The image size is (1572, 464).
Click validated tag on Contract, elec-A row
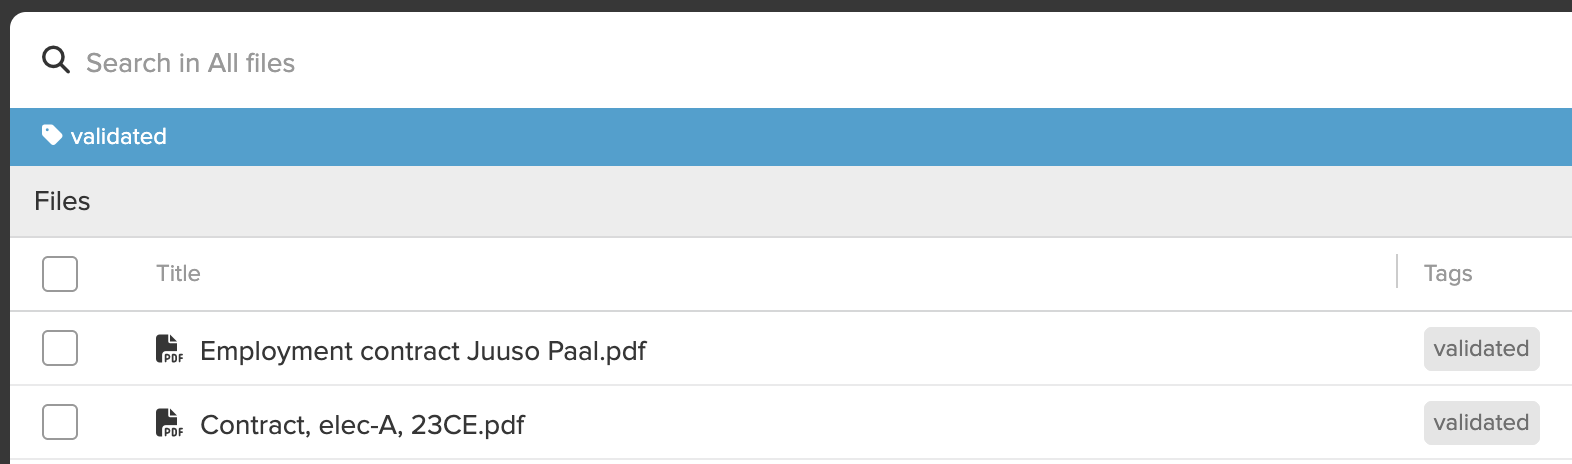[1481, 423]
